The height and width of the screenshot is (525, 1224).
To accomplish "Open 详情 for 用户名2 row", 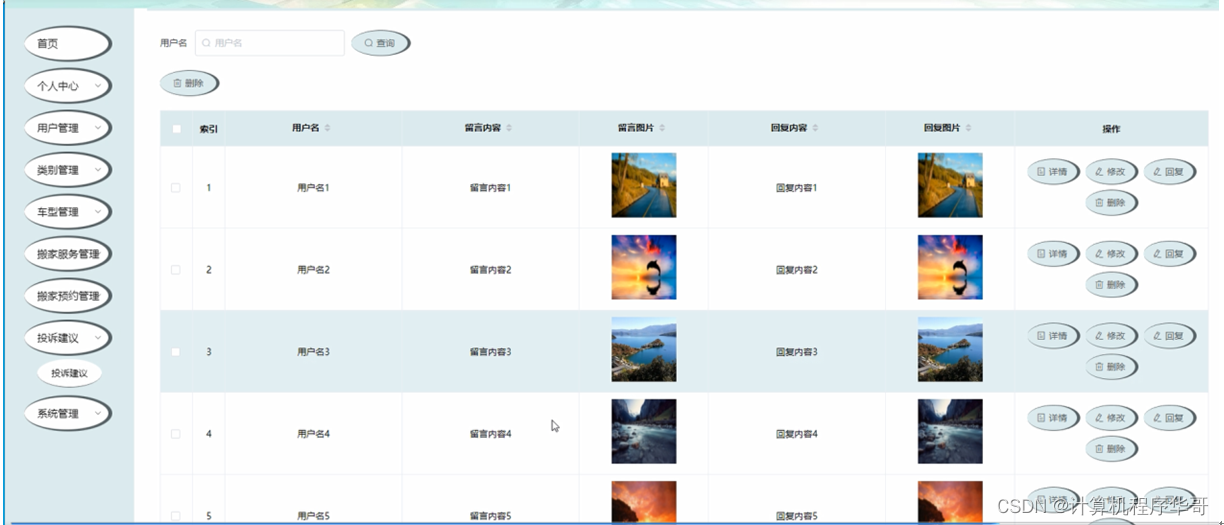I will 1053,254.
